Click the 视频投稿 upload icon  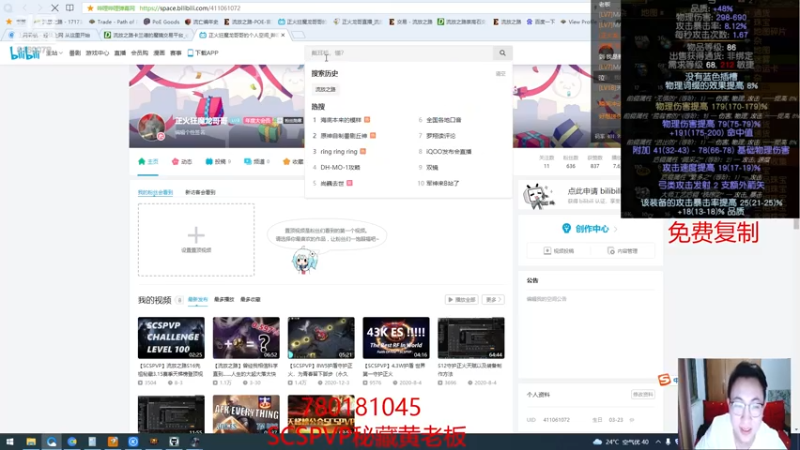tap(547, 251)
